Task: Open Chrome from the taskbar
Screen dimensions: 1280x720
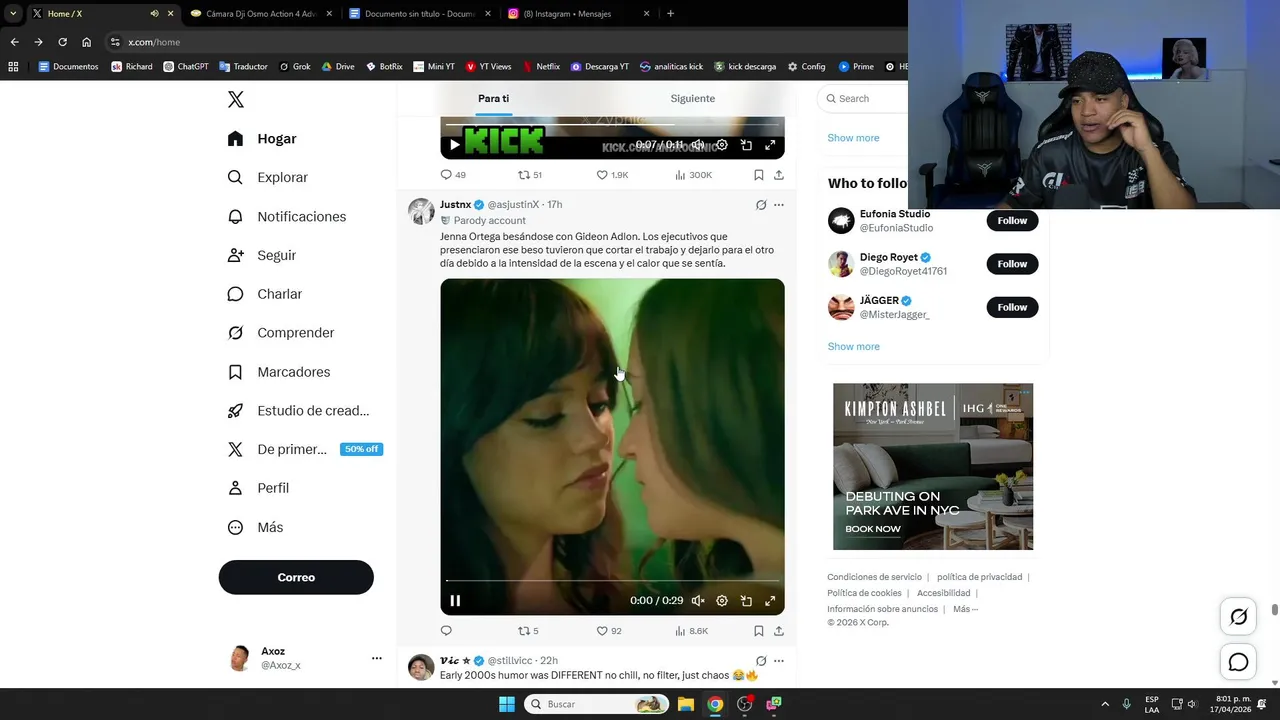Action: 715,704
